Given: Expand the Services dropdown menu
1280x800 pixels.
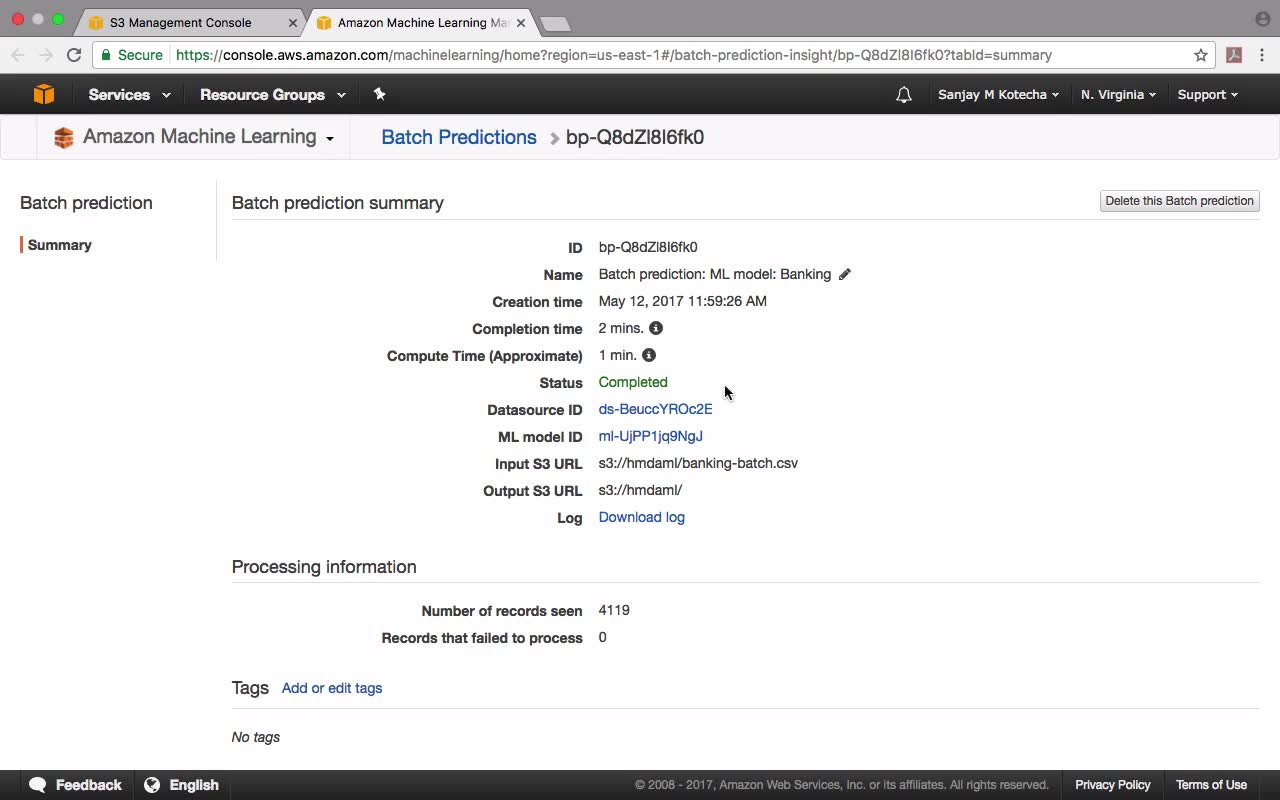Looking at the screenshot, I should click(x=129, y=95).
